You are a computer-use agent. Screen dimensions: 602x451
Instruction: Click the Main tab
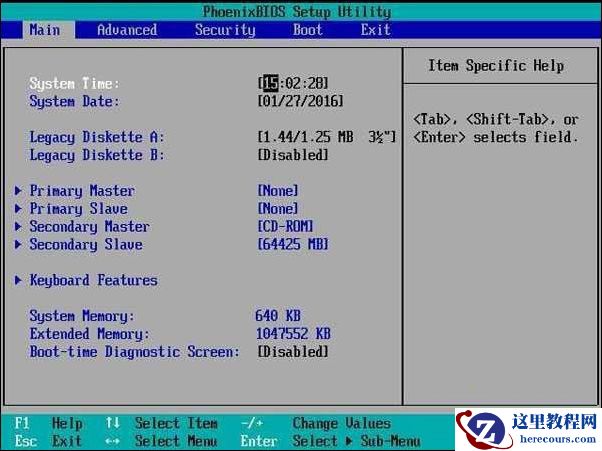pyautogui.click(x=44, y=30)
